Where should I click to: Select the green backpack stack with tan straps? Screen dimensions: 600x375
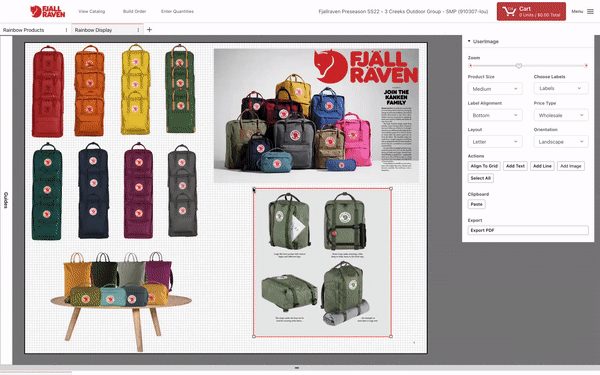click(180, 89)
